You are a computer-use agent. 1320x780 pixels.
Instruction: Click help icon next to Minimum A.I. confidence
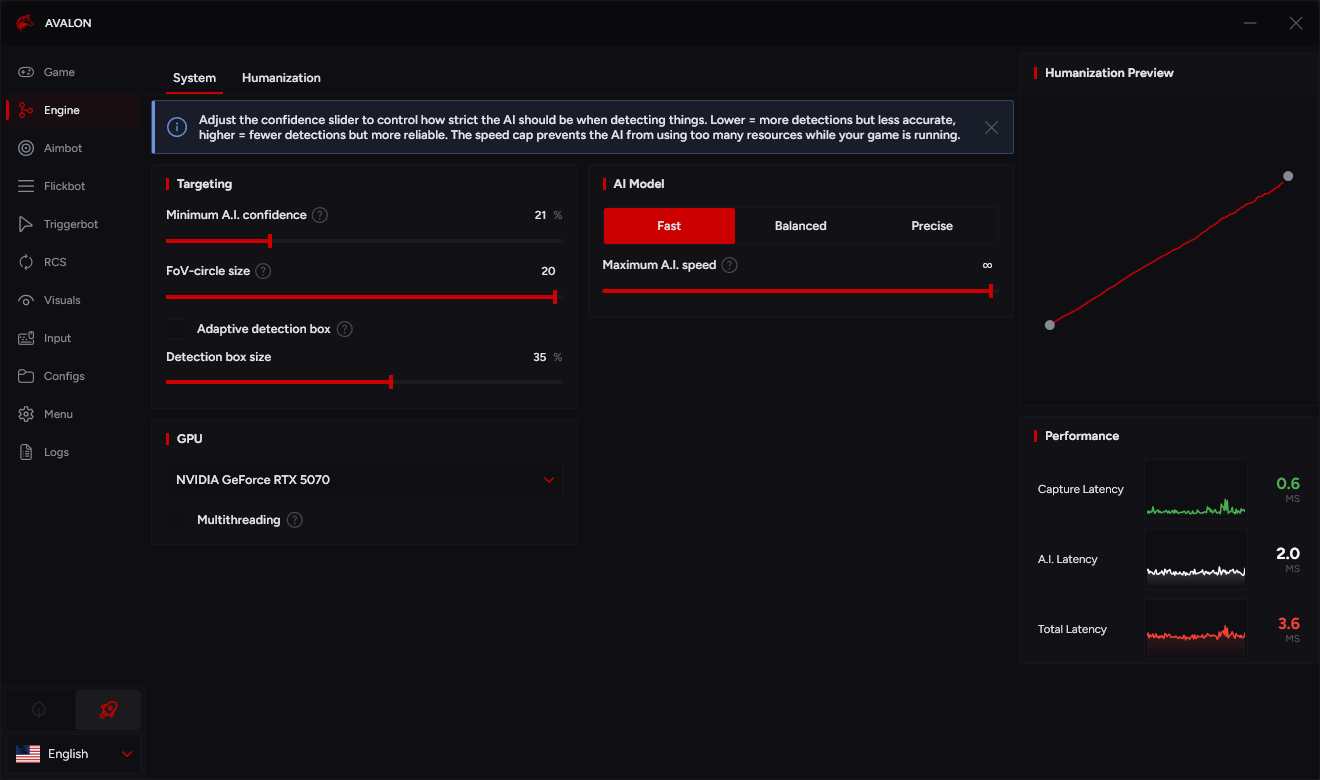(320, 215)
